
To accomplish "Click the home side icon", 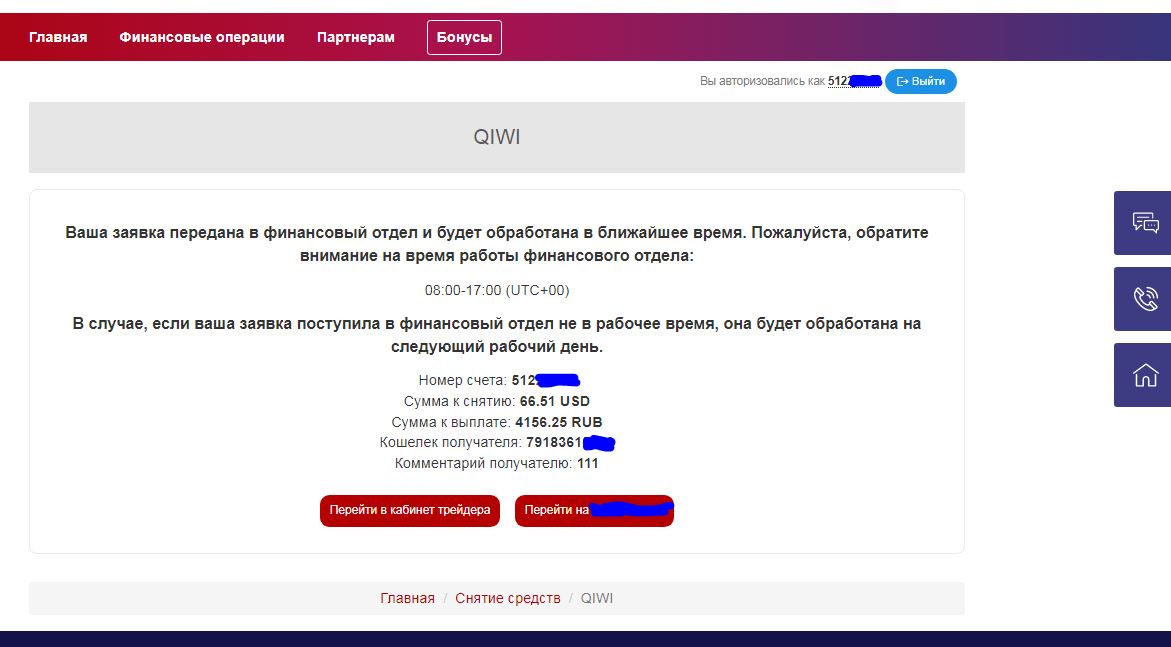I will 1143,375.
